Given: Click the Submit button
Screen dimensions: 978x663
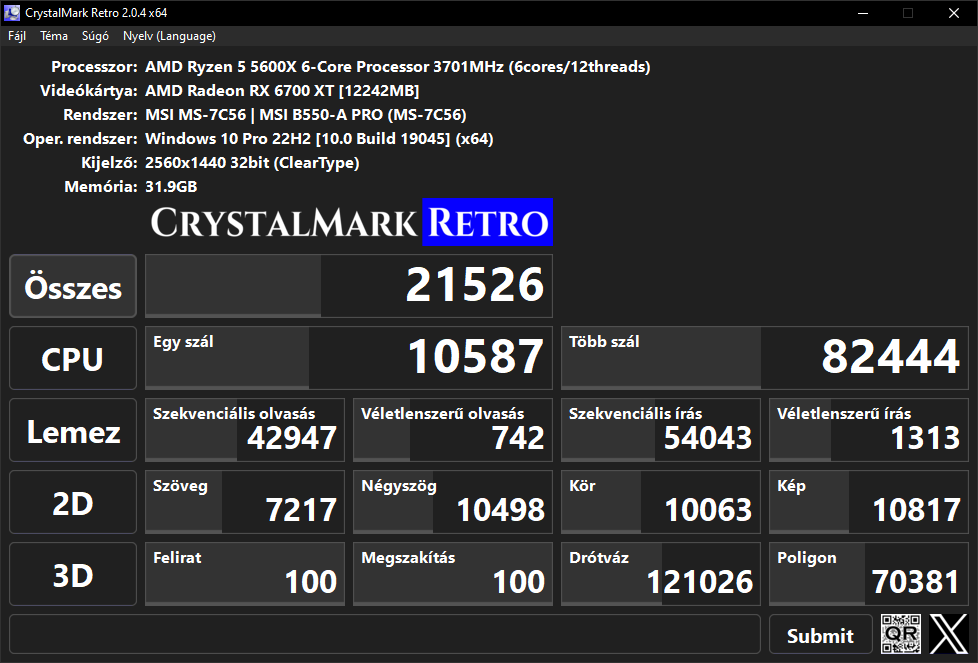Looking at the screenshot, I should [820, 635].
